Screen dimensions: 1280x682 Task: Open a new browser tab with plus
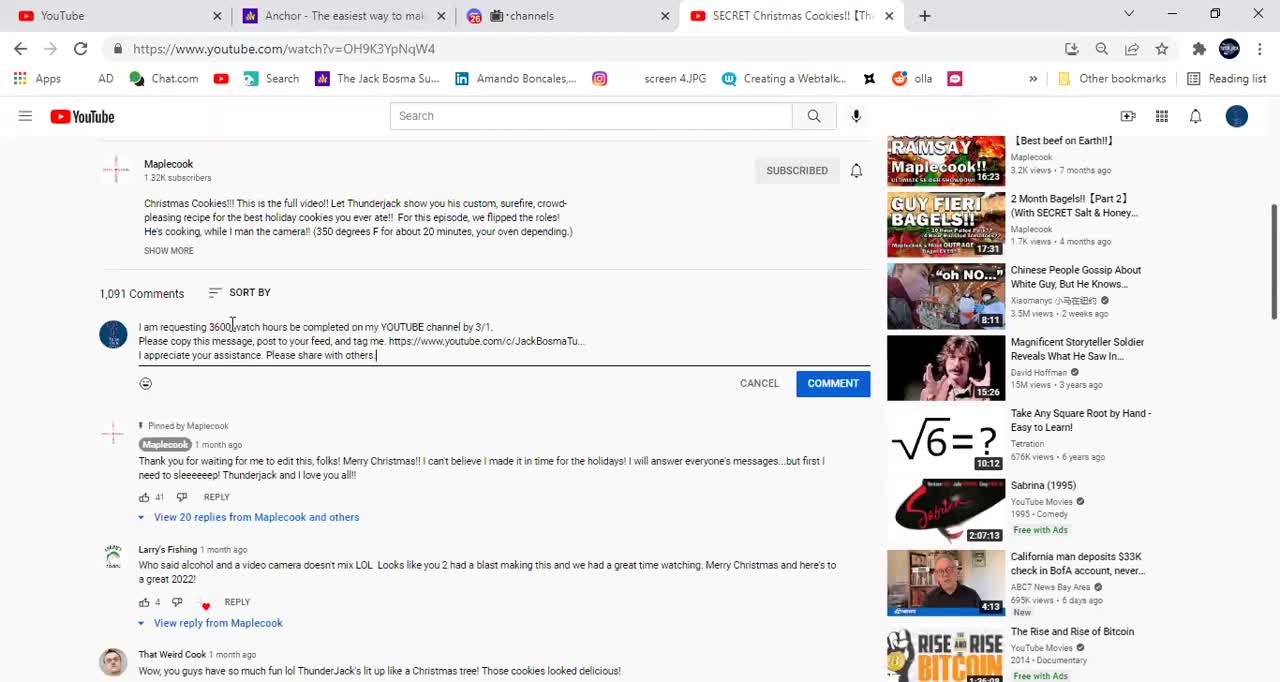[925, 15]
